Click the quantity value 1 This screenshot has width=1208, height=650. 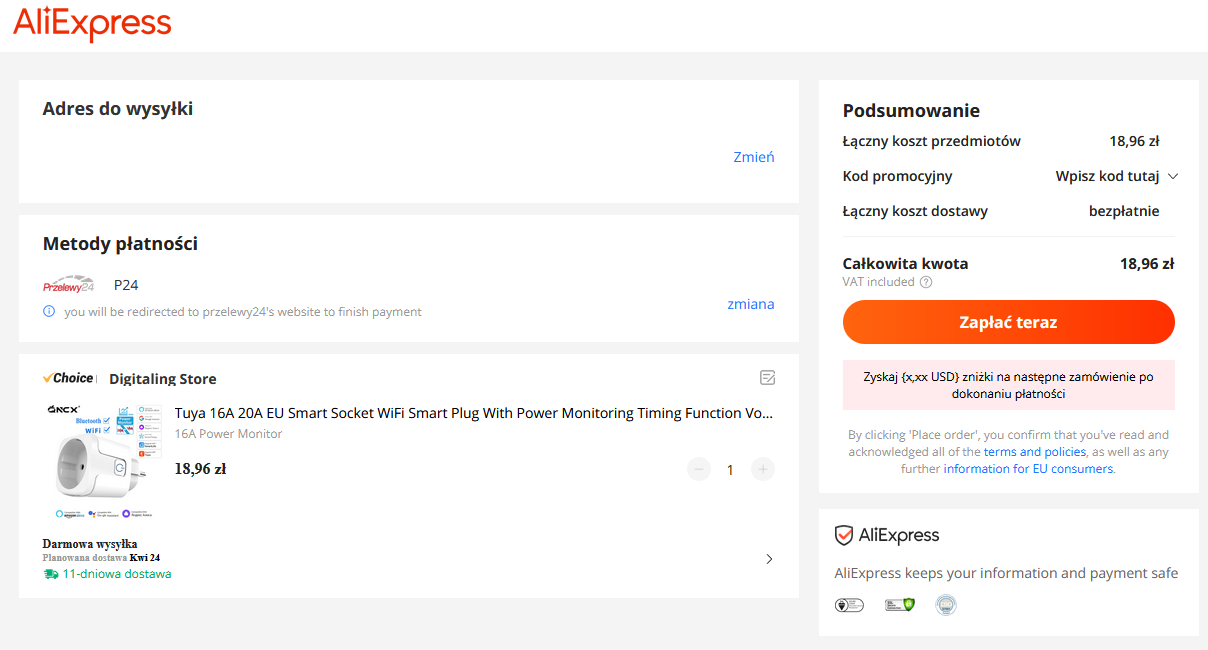click(730, 470)
